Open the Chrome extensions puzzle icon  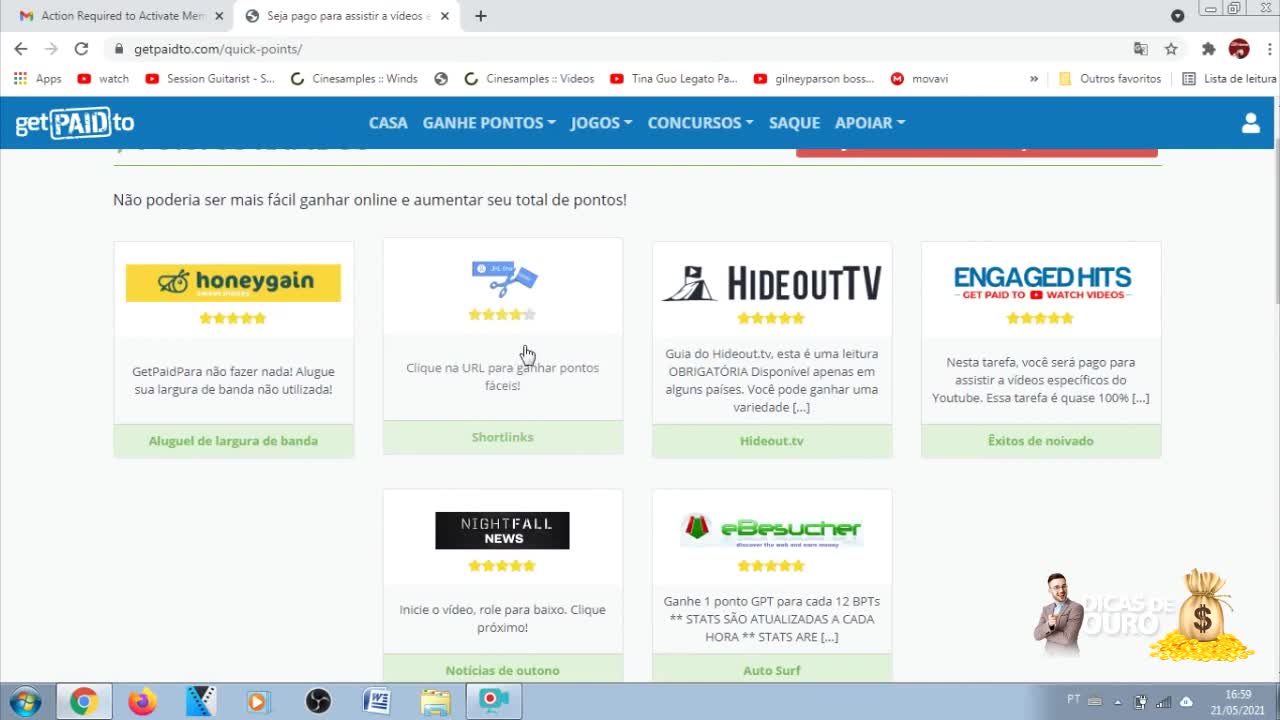pos(1208,49)
